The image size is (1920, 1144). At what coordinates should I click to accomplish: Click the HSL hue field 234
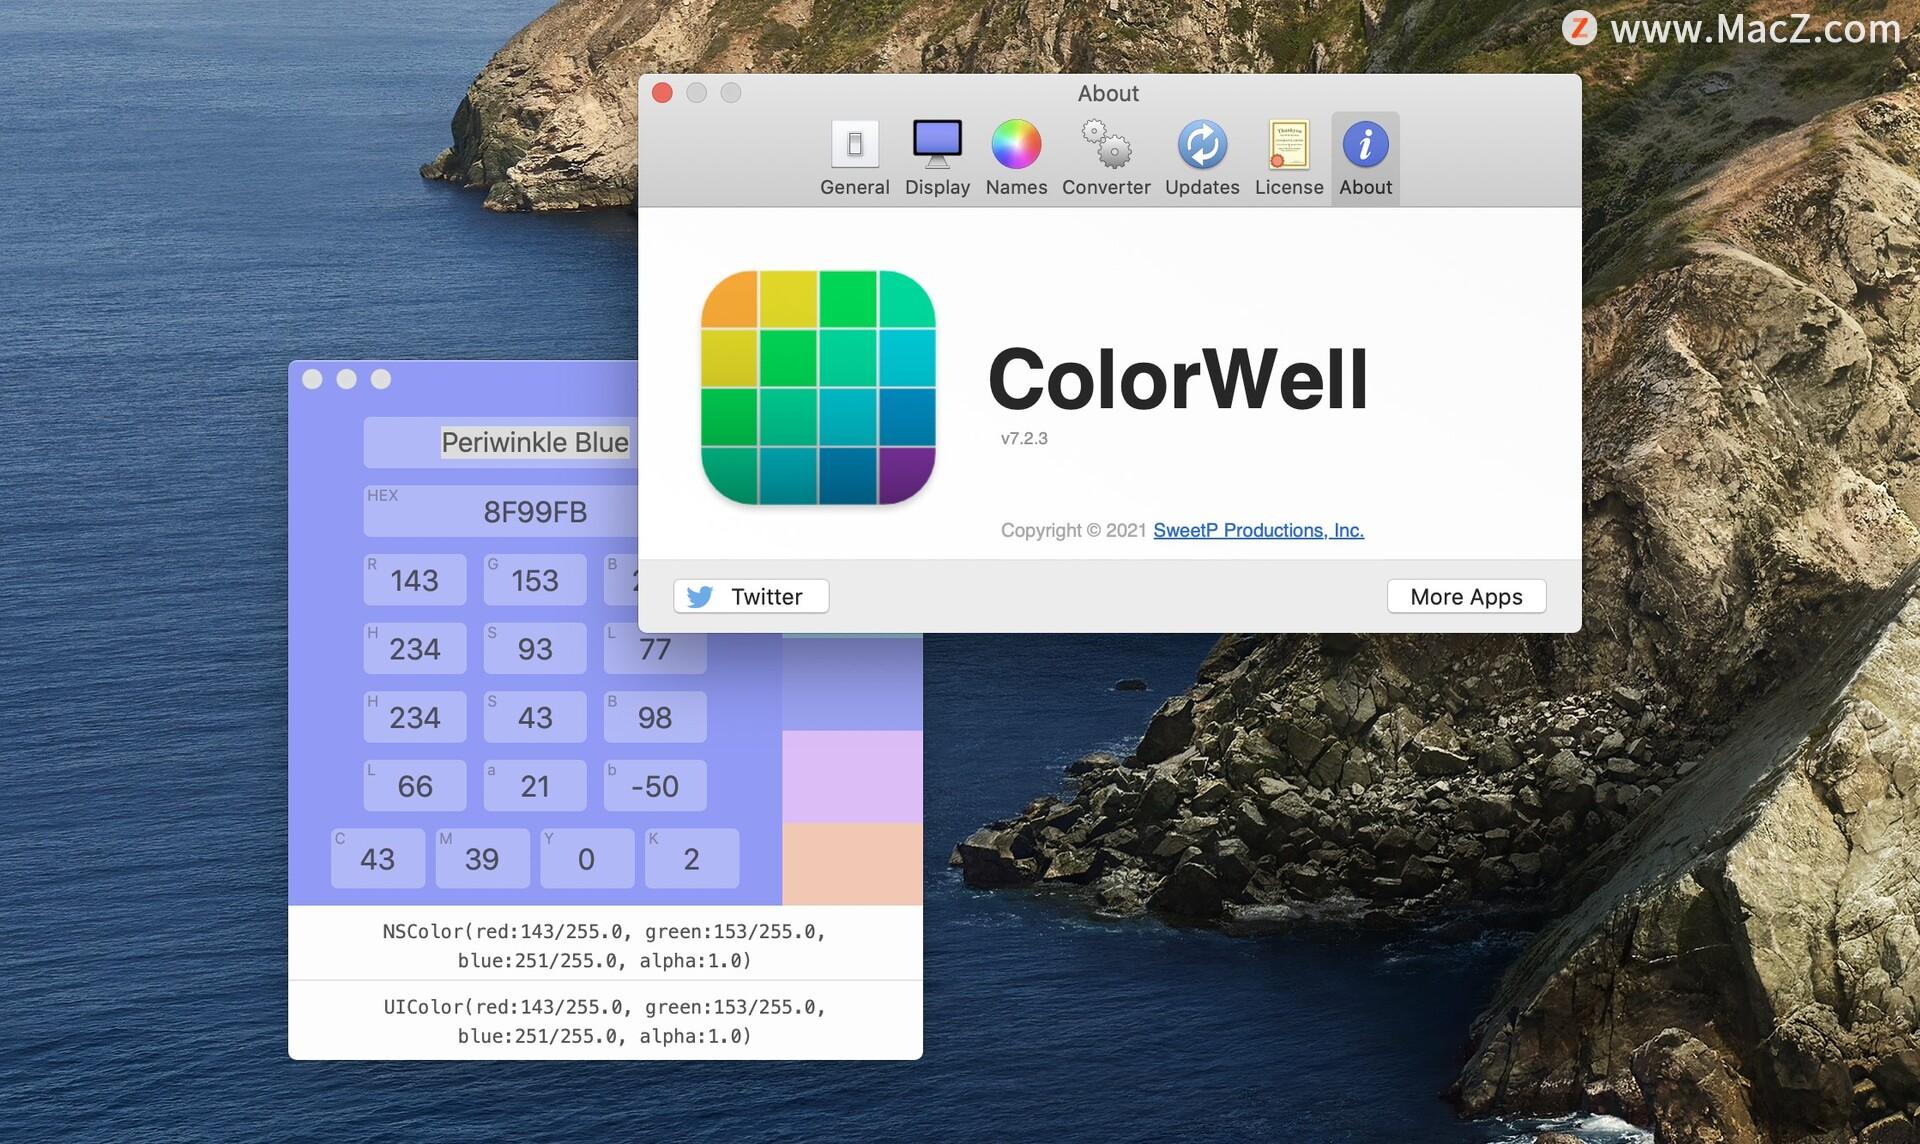point(415,649)
